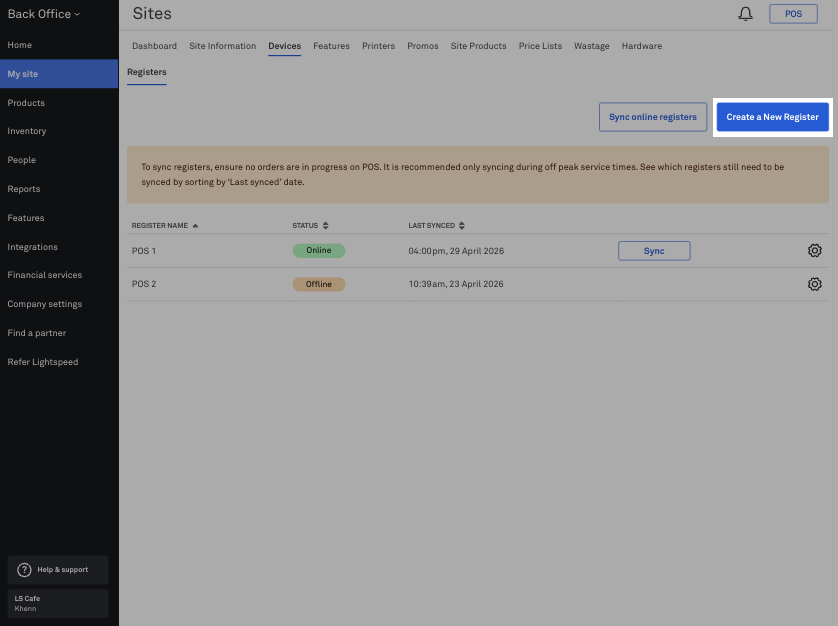Viewport: 838px width, 626px height.
Task: Click the sync registers warning banner
Action: 478,175
